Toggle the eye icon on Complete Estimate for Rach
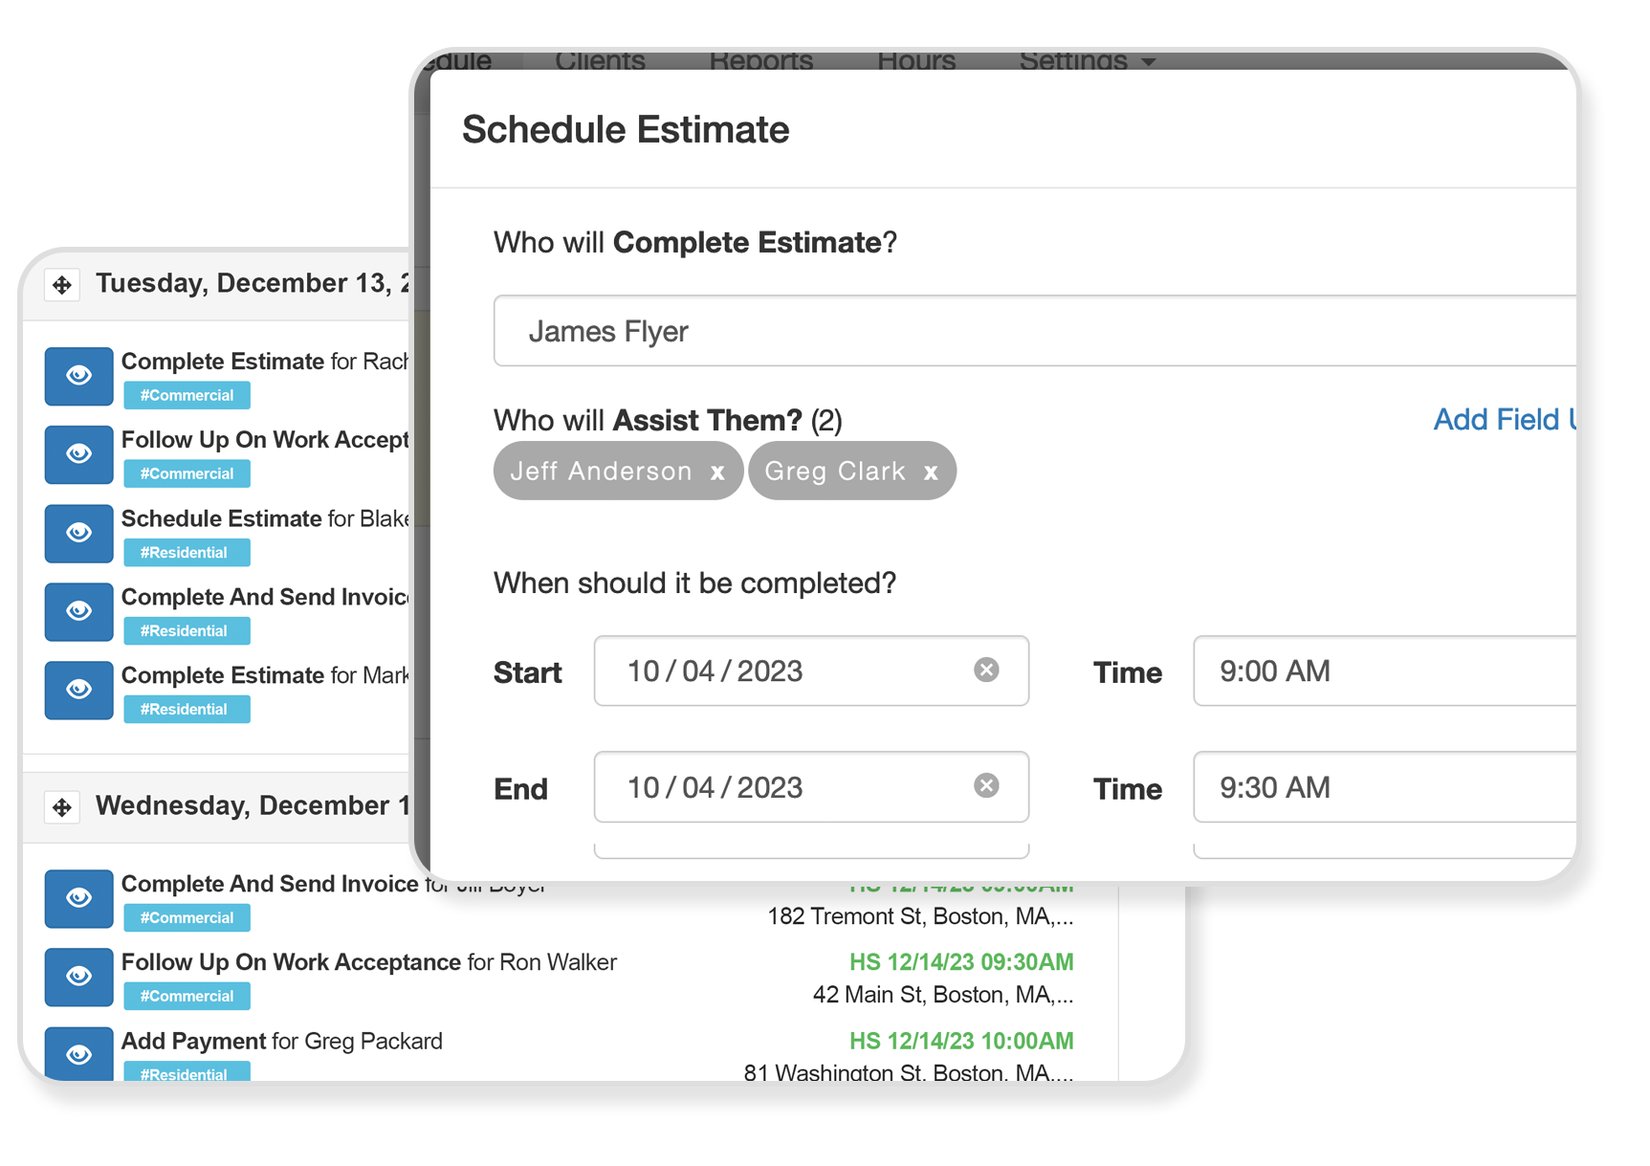The width and height of the screenshot is (1650, 1166). (78, 376)
